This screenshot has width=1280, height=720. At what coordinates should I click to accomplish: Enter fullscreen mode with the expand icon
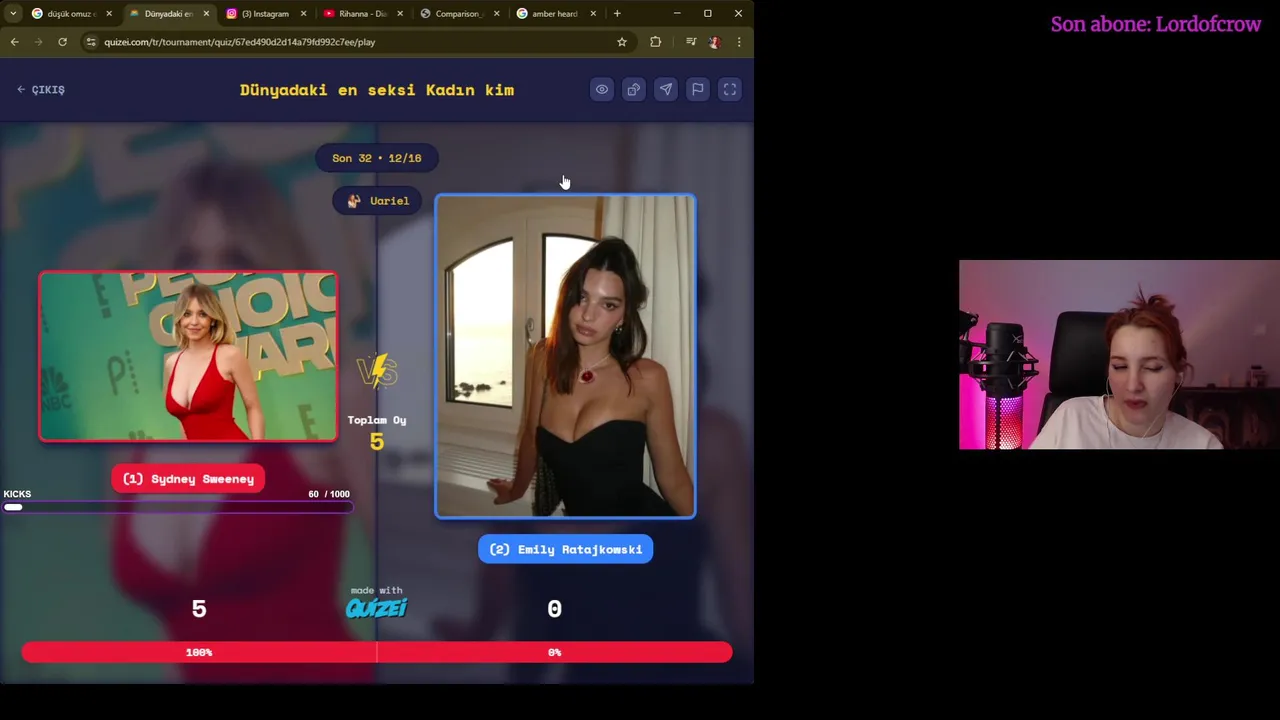pyautogui.click(x=730, y=90)
